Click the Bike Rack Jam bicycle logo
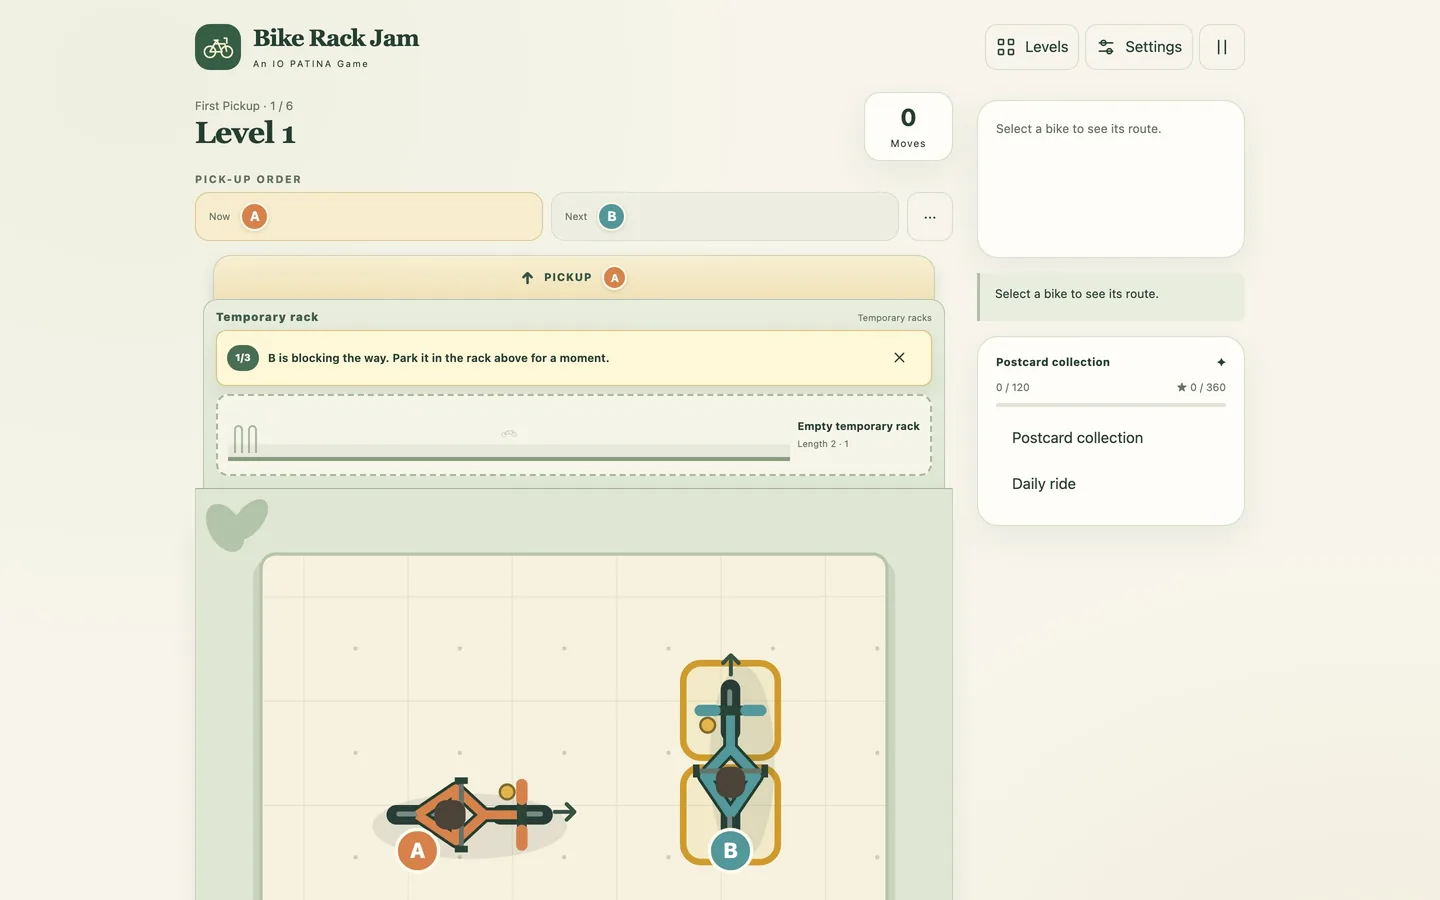The width and height of the screenshot is (1440, 900). (218, 47)
